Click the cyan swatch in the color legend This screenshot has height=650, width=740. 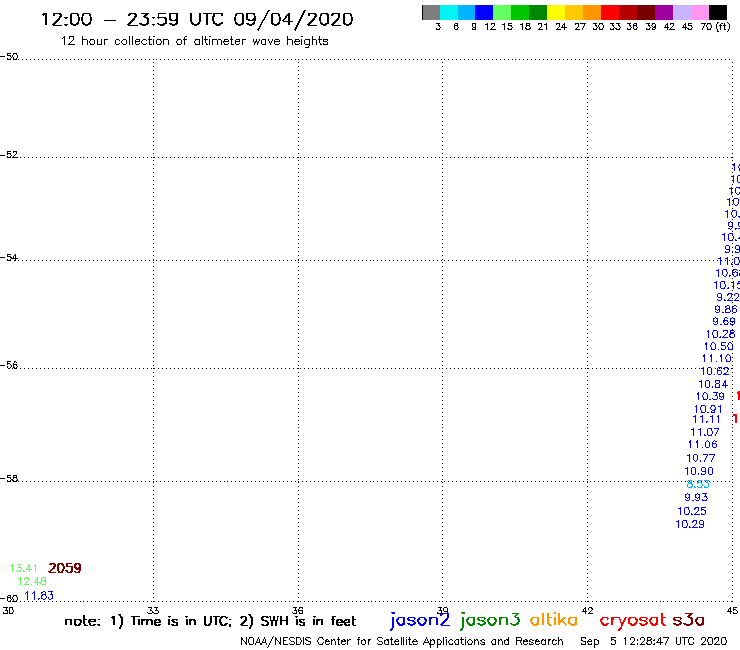[449, 12]
